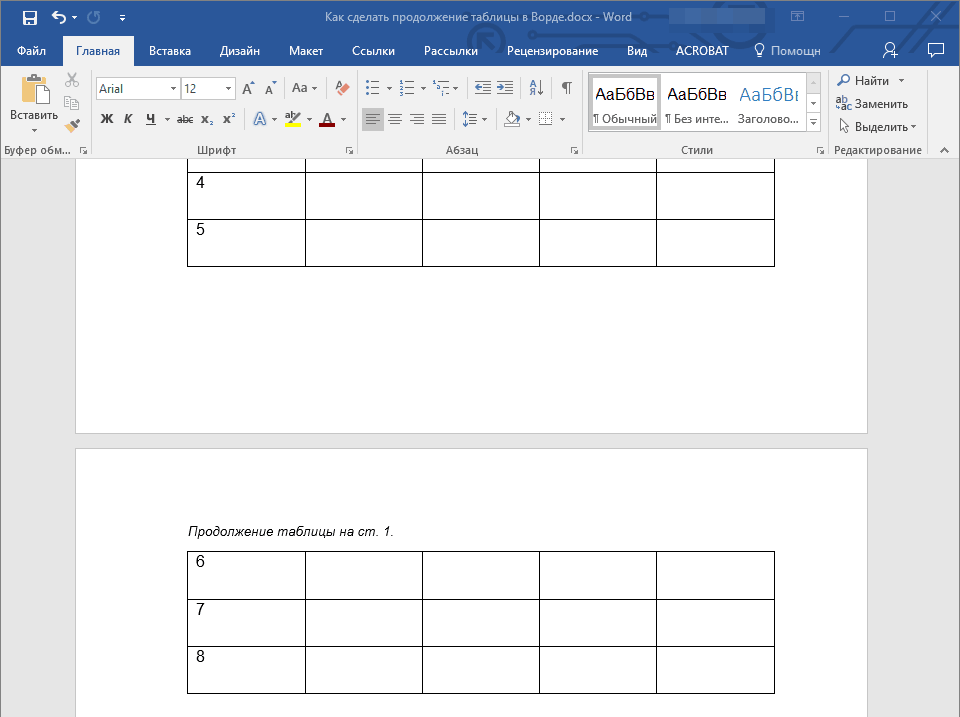Cut selection with the scissors icon
This screenshot has height=717, width=960.
[x=71, y=80]
